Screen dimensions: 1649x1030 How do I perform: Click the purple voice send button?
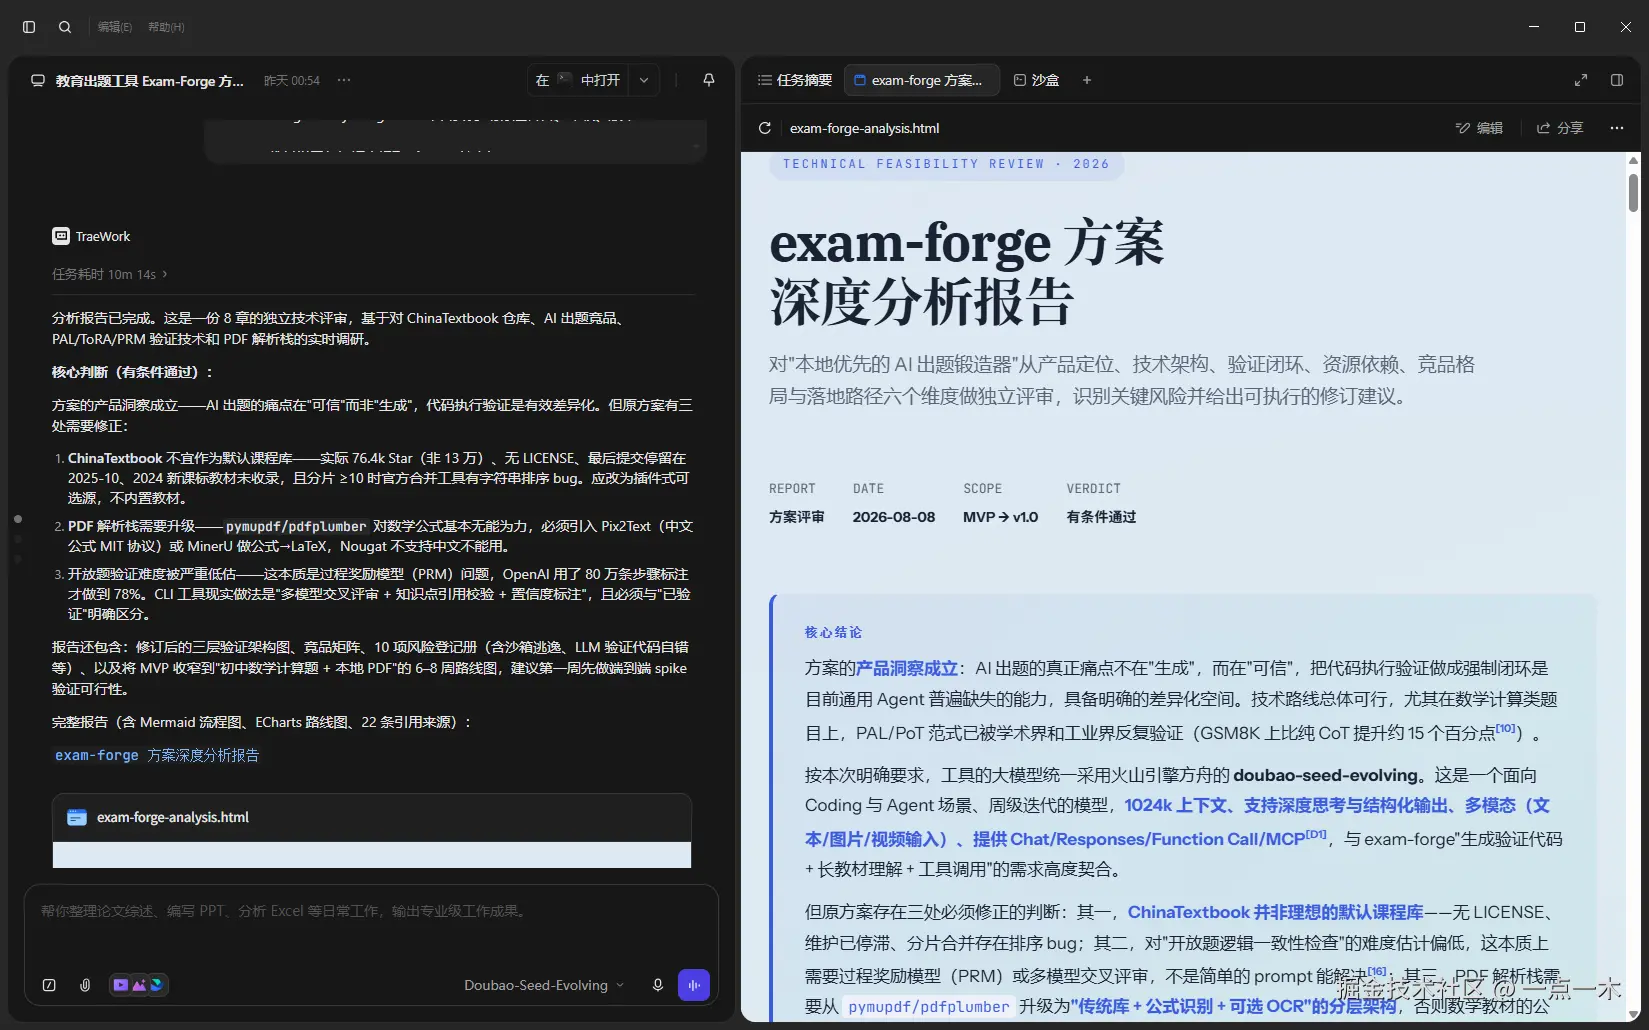click(x=694, y=985)
